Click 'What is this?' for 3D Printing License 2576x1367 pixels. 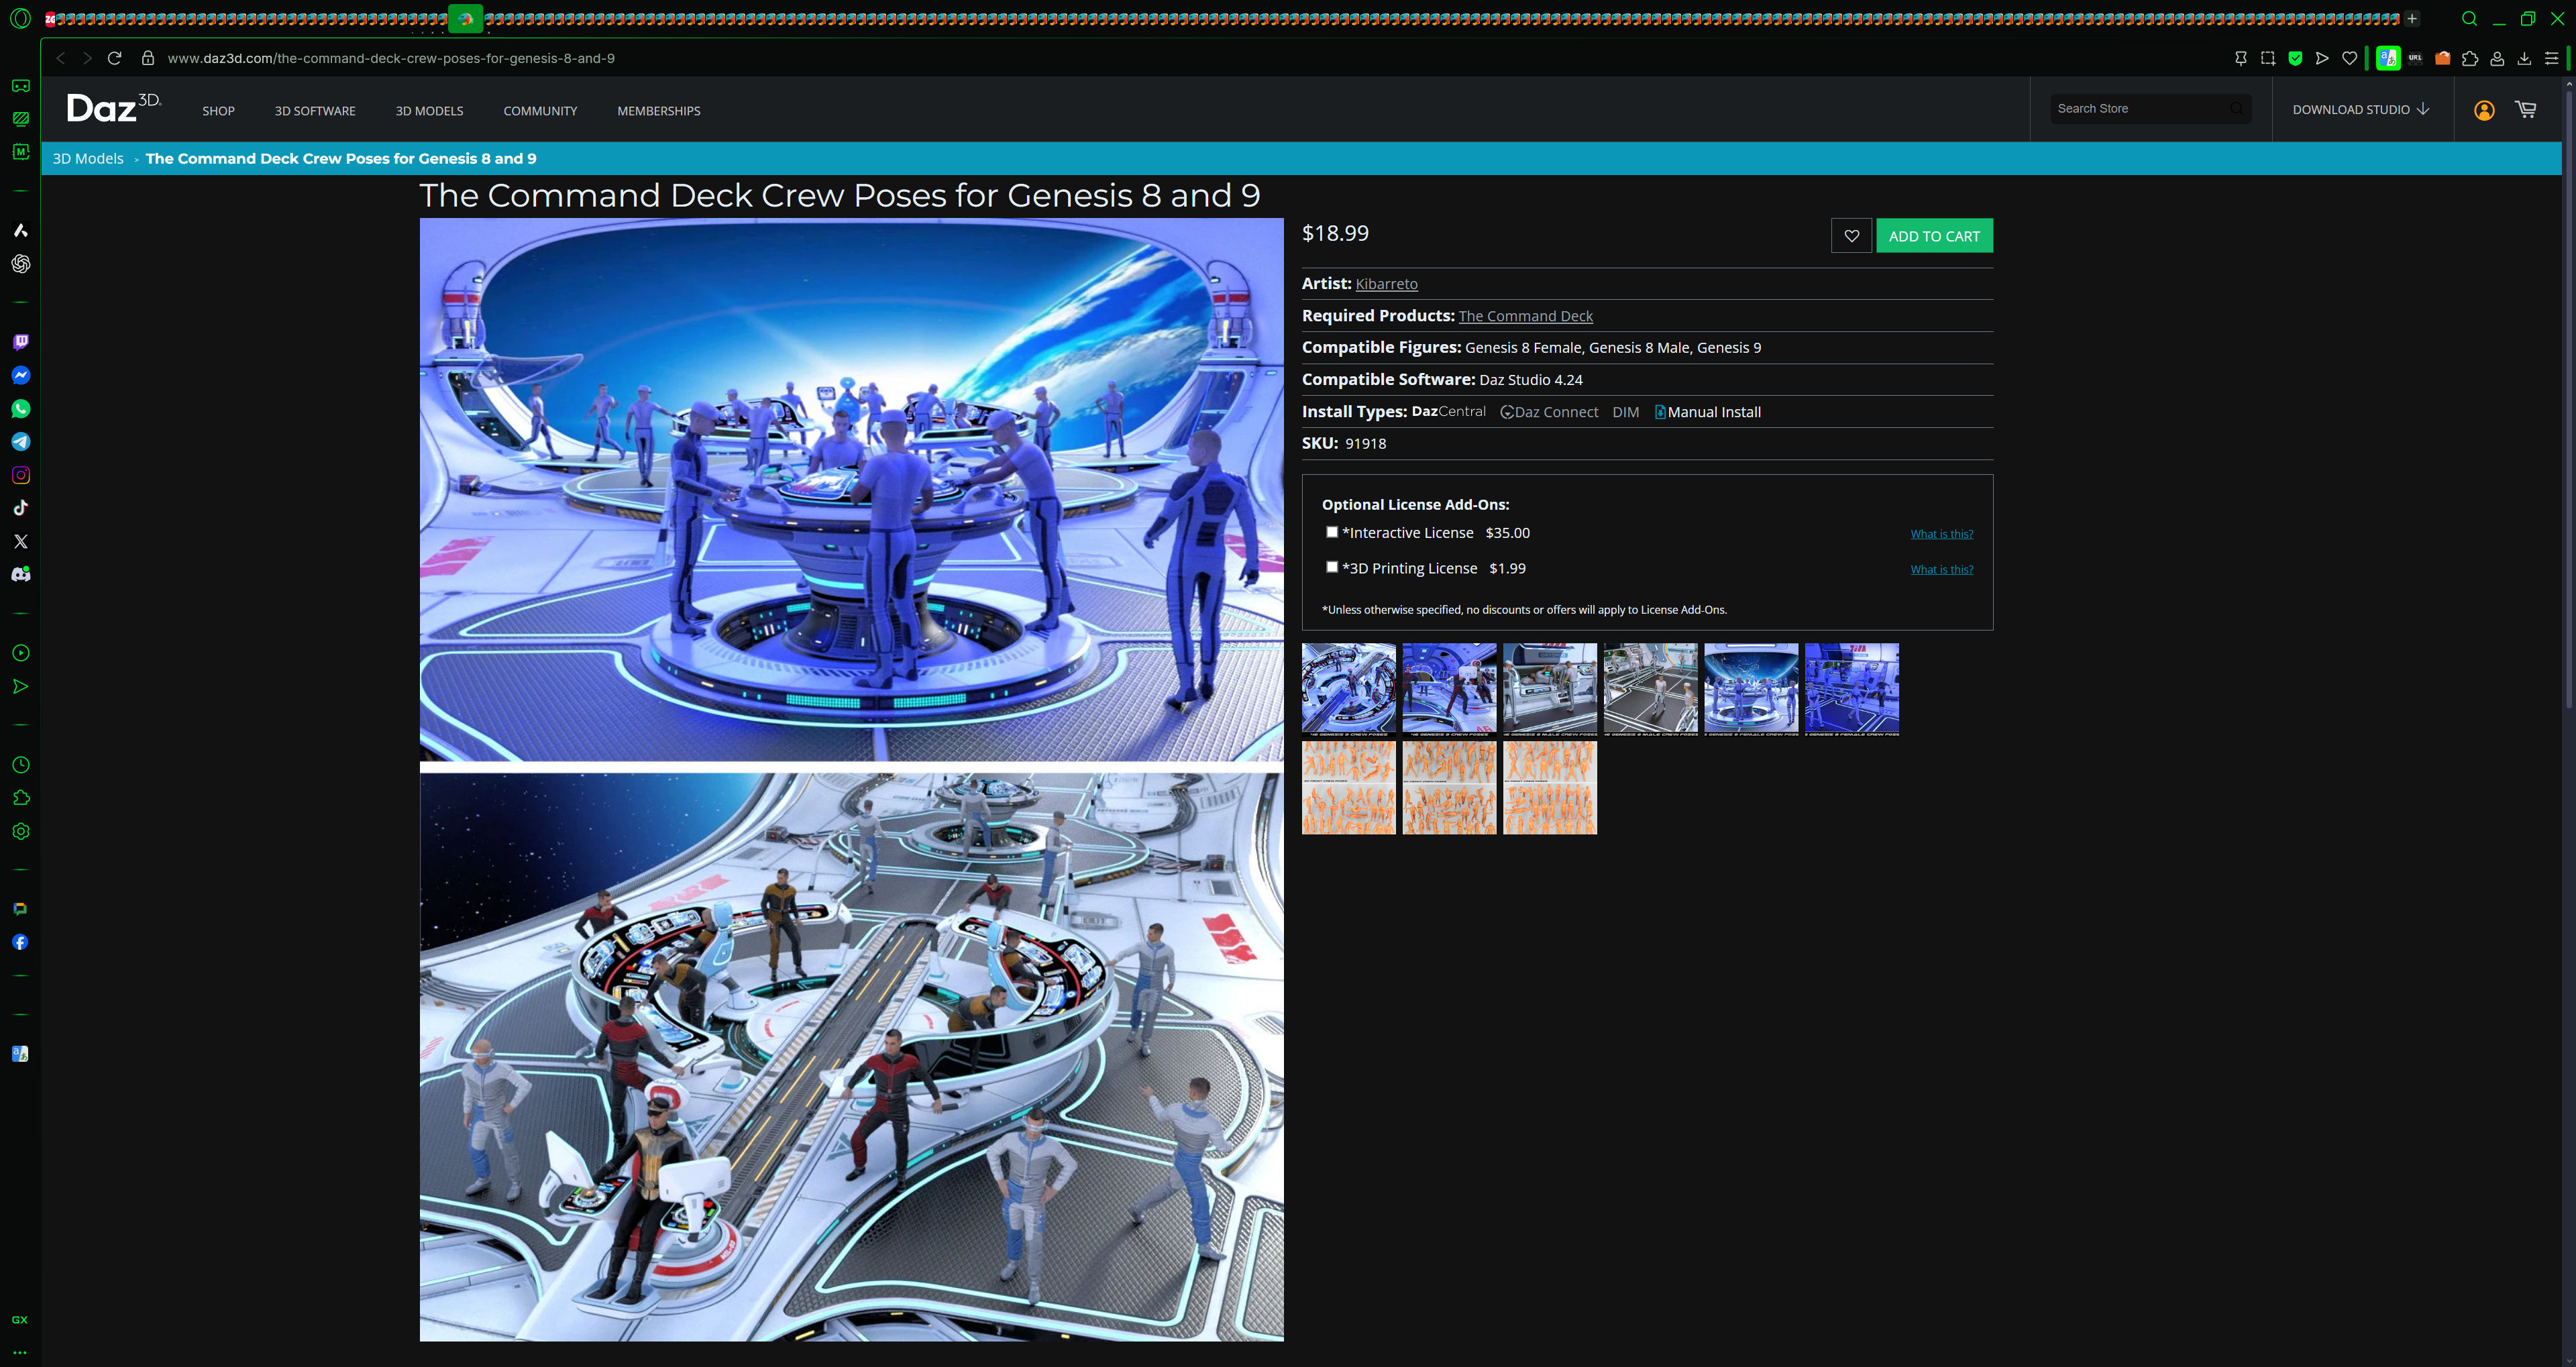point(1941,569)
